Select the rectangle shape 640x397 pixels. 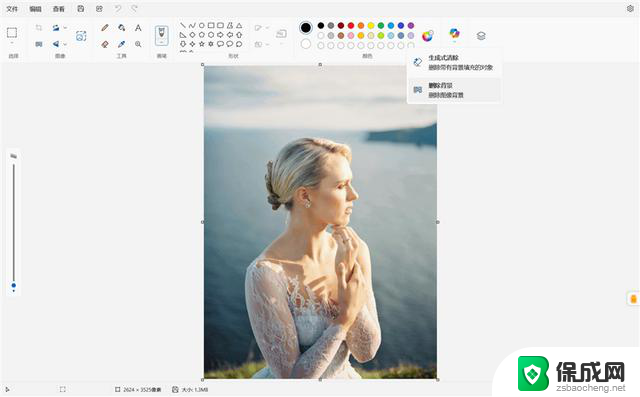211,25
